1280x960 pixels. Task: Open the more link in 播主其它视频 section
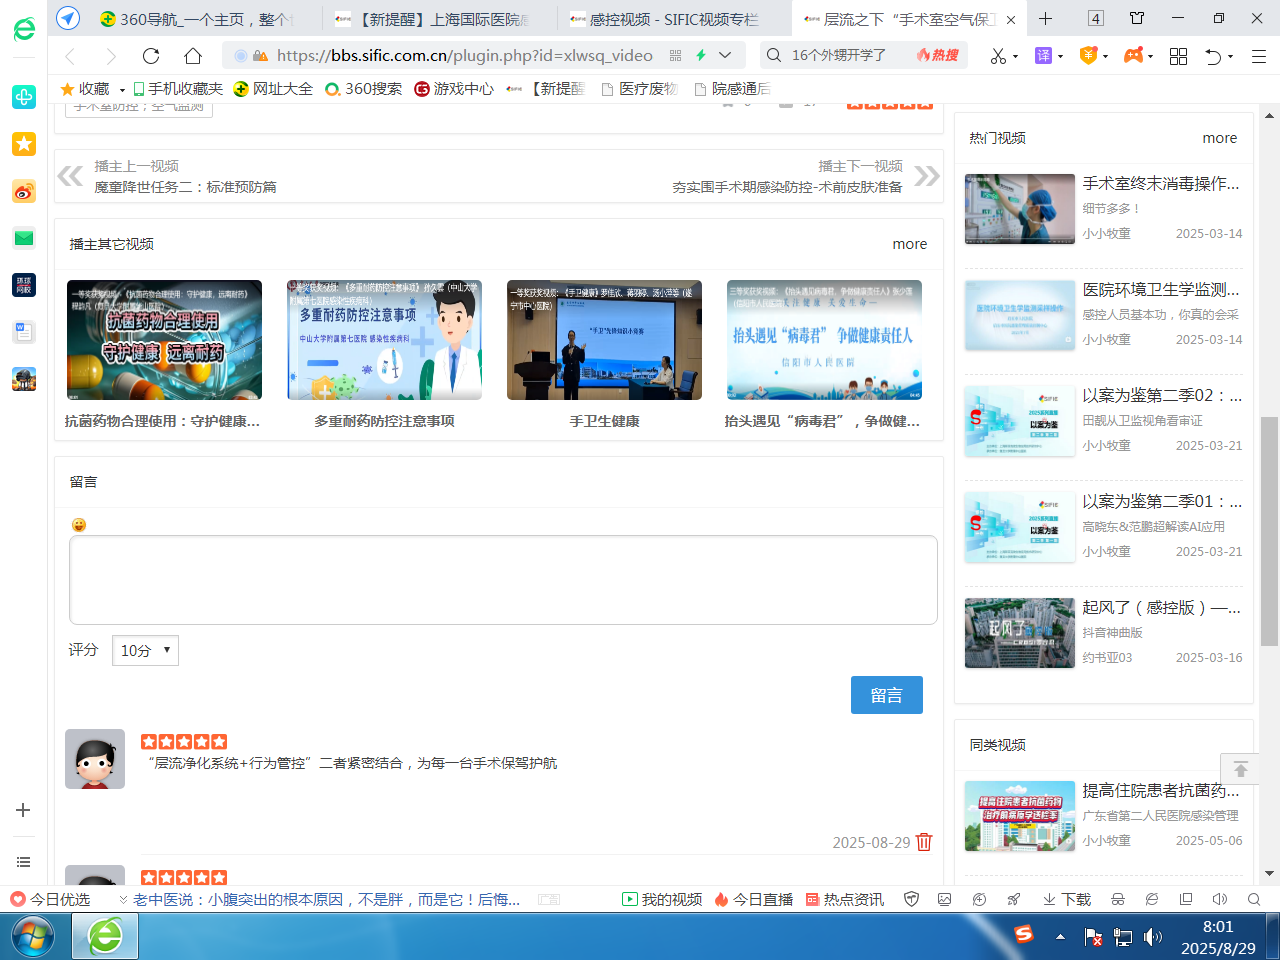tap(909, 243)
